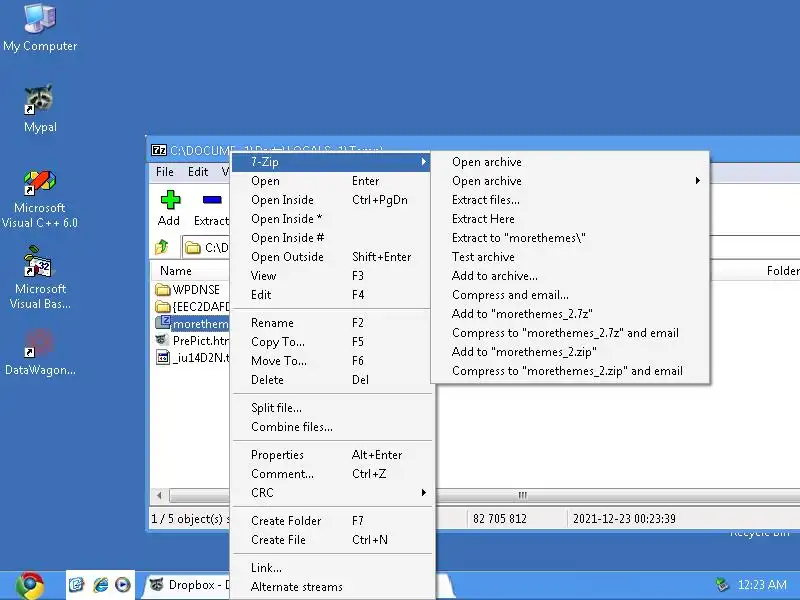Click the quick-launch icon left of Internet Explorer
Image resolution: width=800 pixels, height=600 pixels.
[77, 584]
